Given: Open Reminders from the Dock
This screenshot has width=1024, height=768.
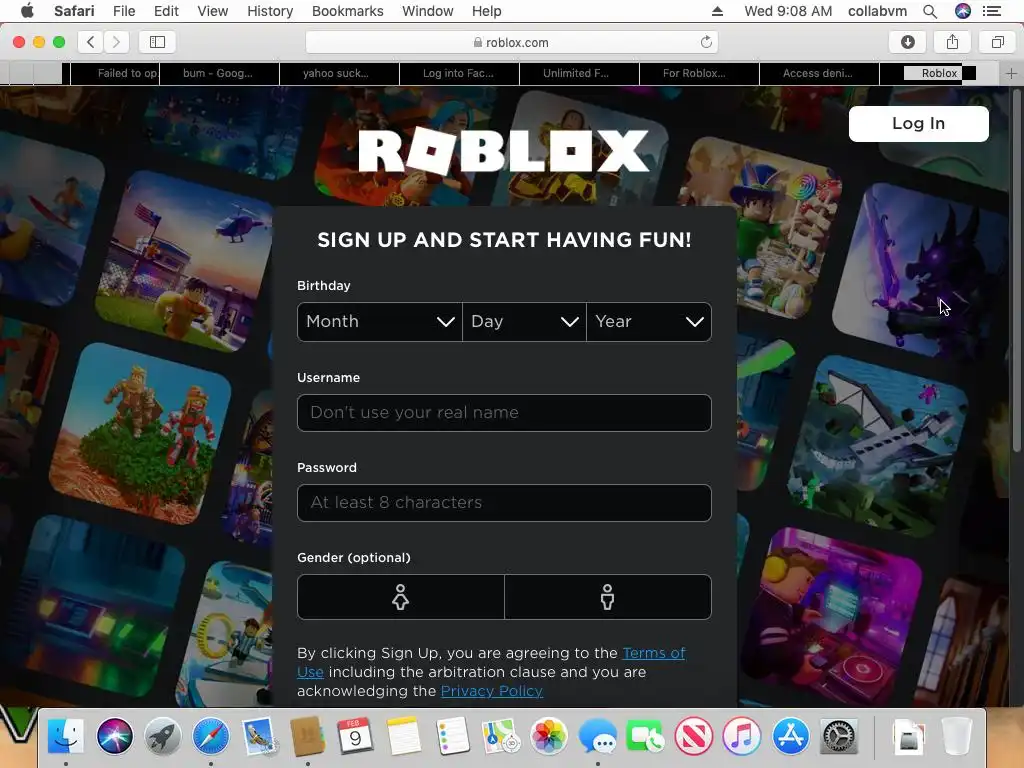Looking at the screenshot, I should coord(452,736).
